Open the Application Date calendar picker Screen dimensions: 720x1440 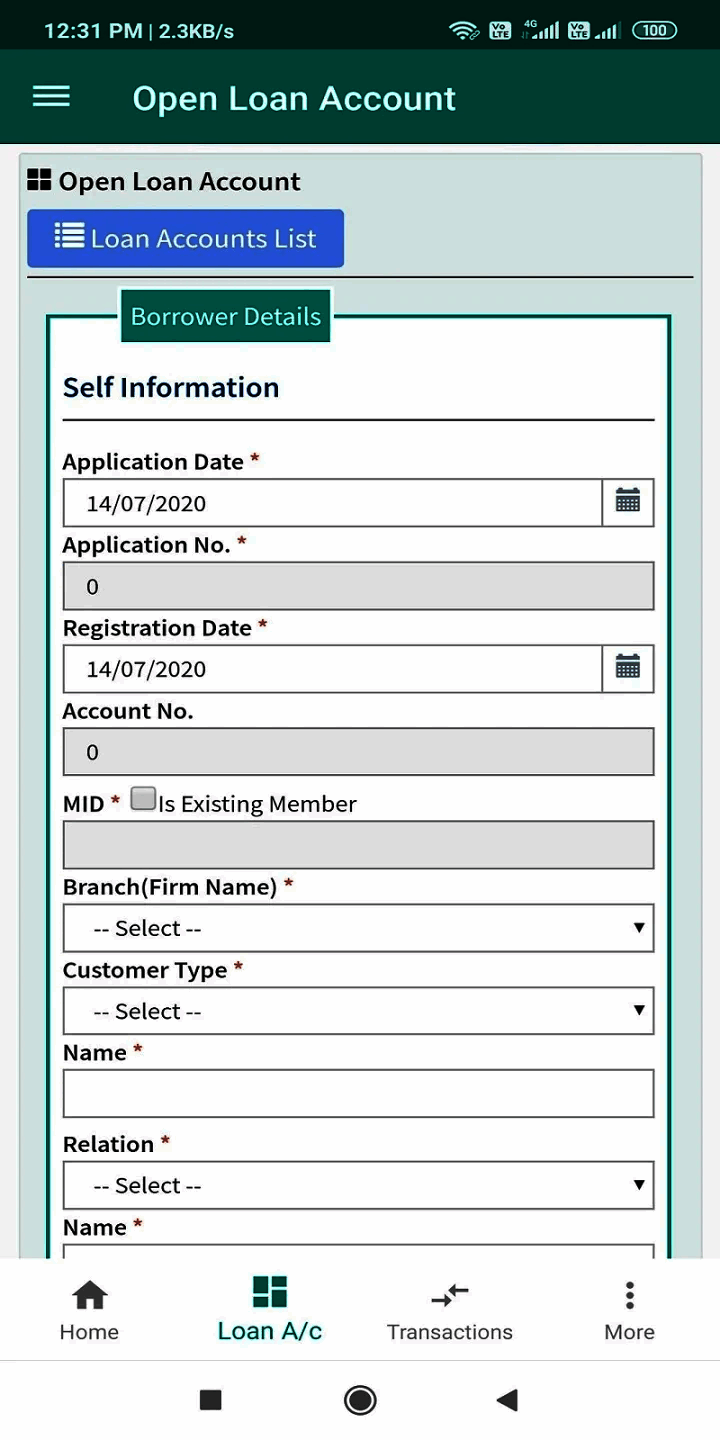pyautogui.click(x=627, y=502)
